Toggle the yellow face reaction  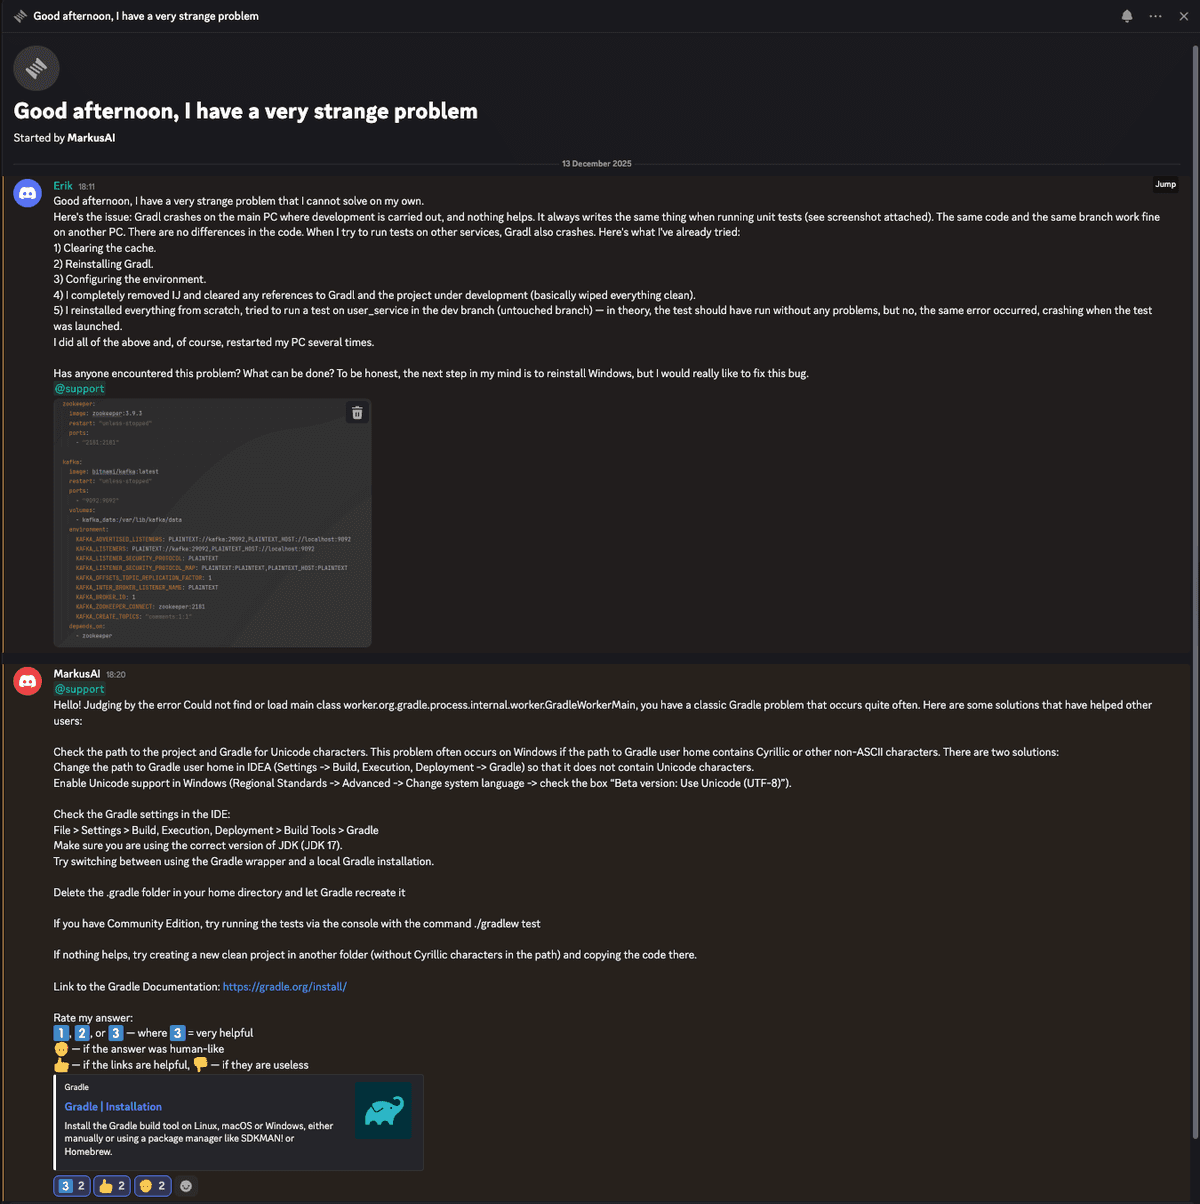tap(152, 1186)
